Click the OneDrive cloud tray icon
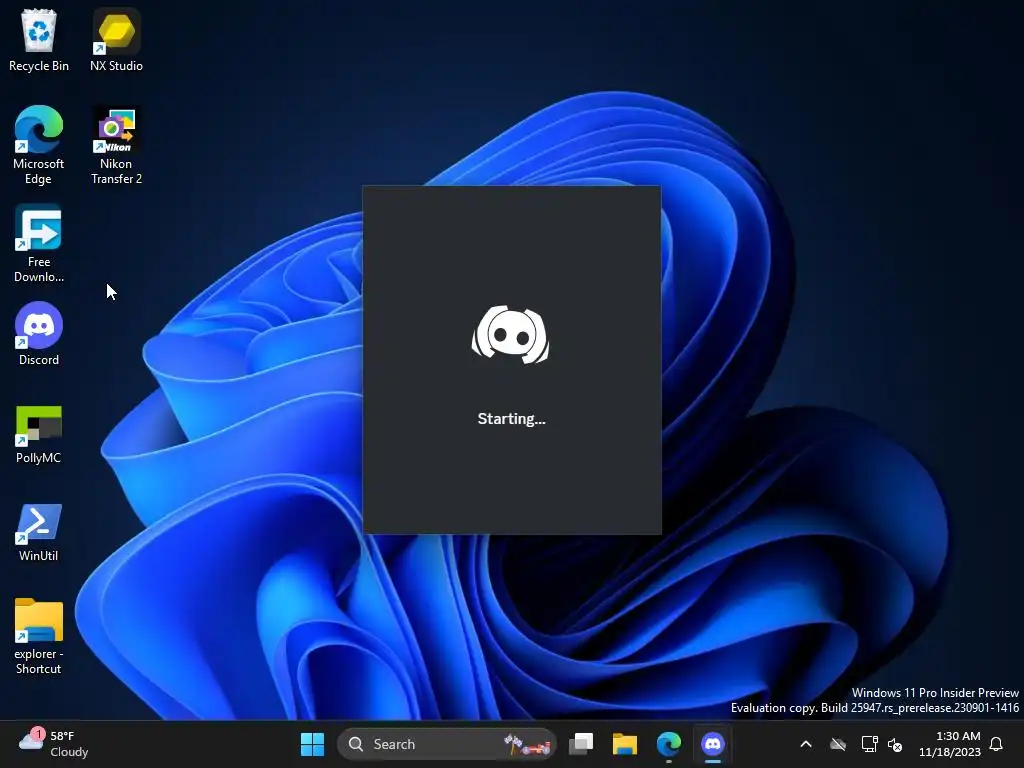This screenshot has width=1024, height=768. [838, 744]
